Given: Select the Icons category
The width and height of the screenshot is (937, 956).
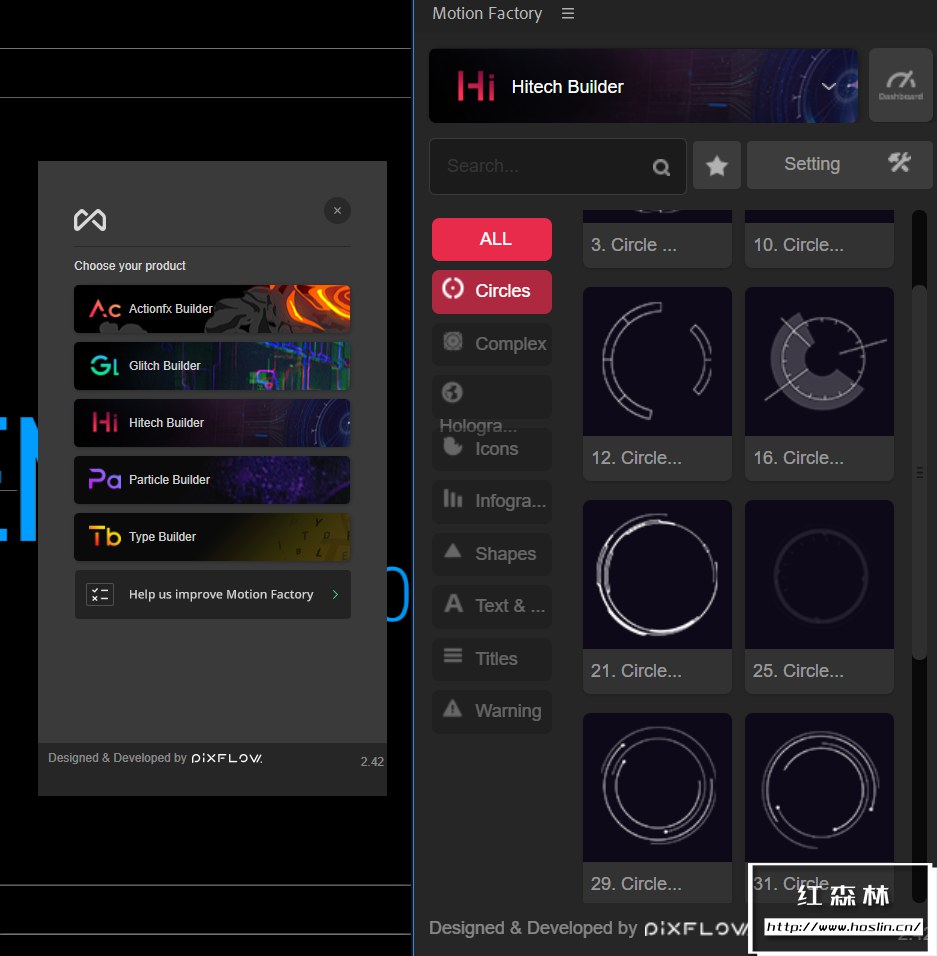Looking at the screenshot, I should tap(492, 449).
